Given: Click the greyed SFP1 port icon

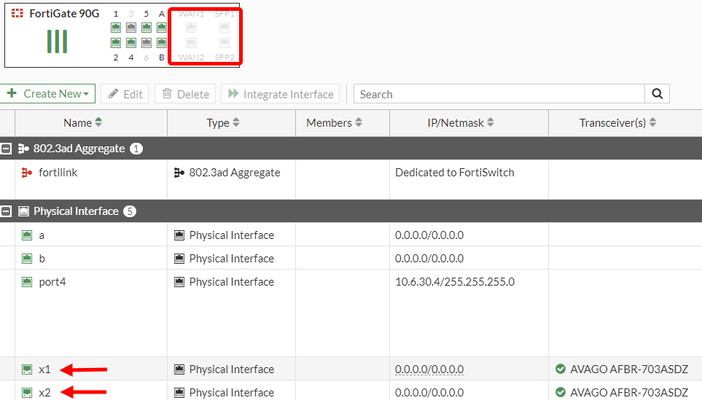Looking at the screenshot, I should pos(224,28).
